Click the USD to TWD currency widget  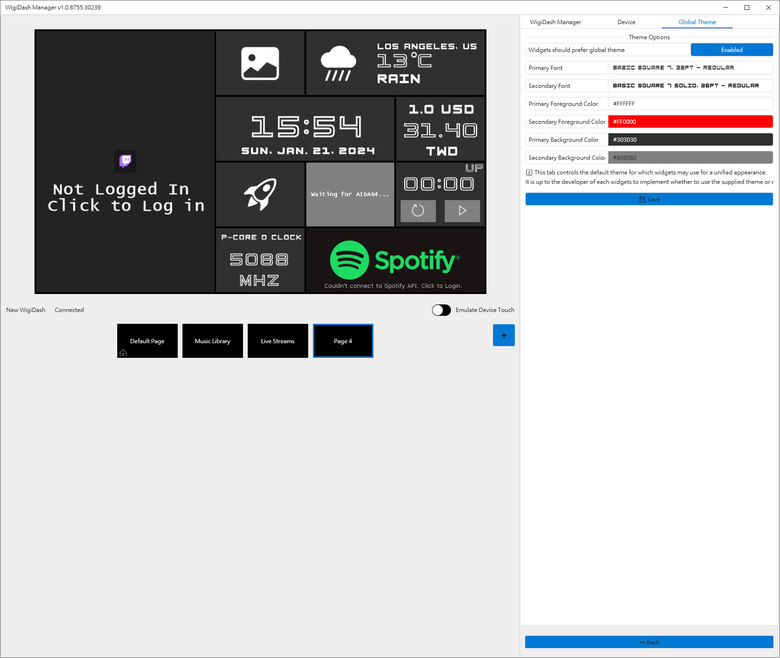[441, 129]
